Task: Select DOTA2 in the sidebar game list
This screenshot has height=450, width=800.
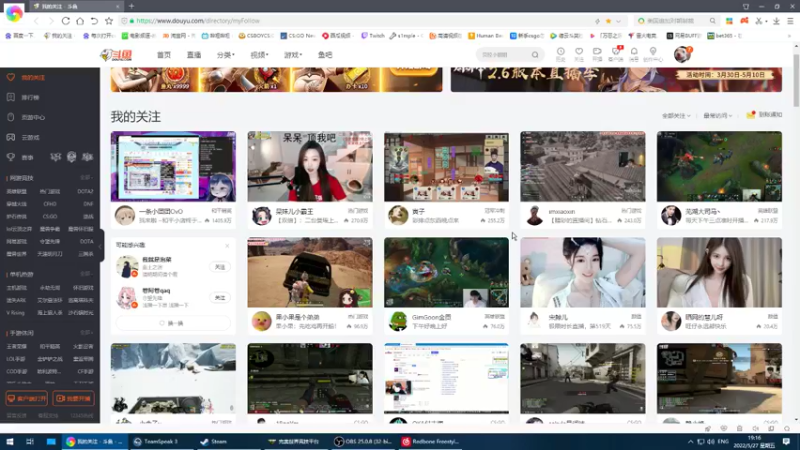Action: point(85,191)
